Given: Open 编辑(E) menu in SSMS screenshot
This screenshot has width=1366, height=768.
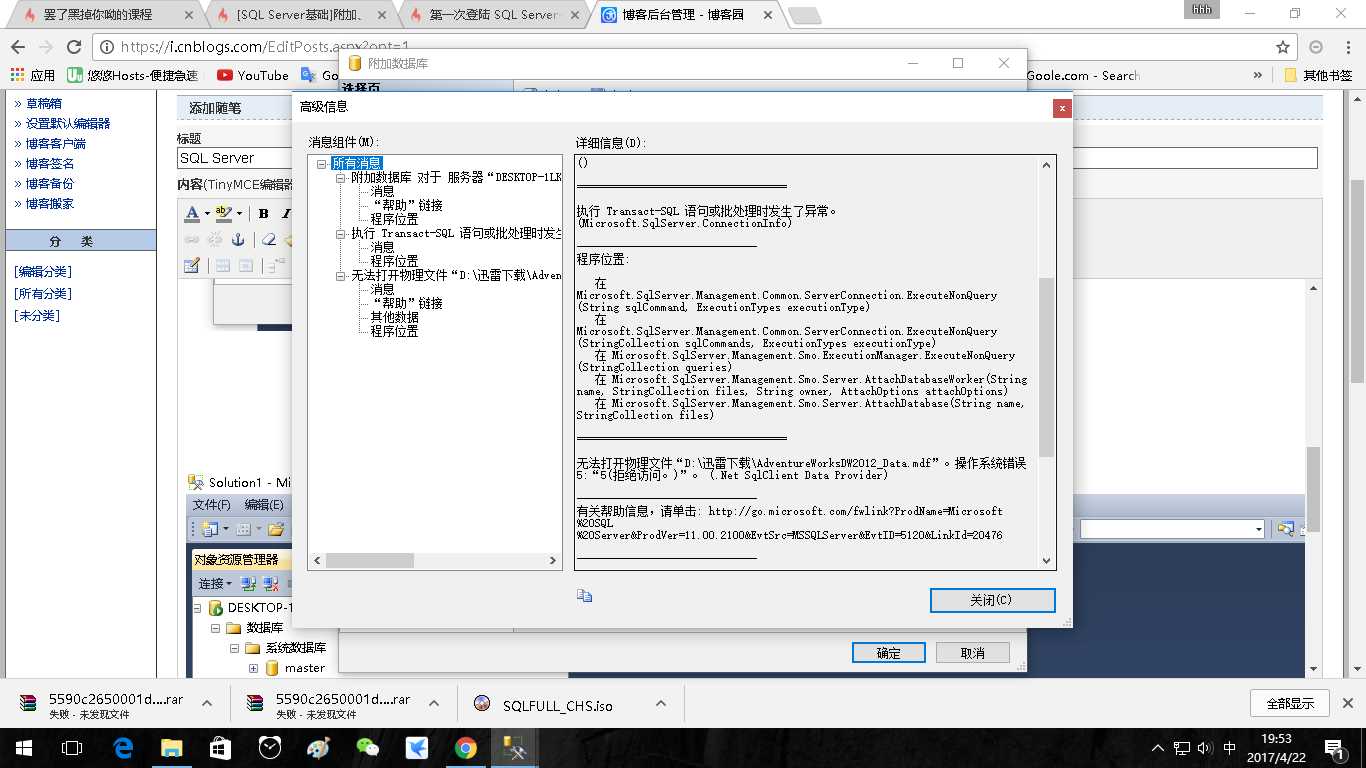Looking at the screenshot, I should [x=265, y=505].
